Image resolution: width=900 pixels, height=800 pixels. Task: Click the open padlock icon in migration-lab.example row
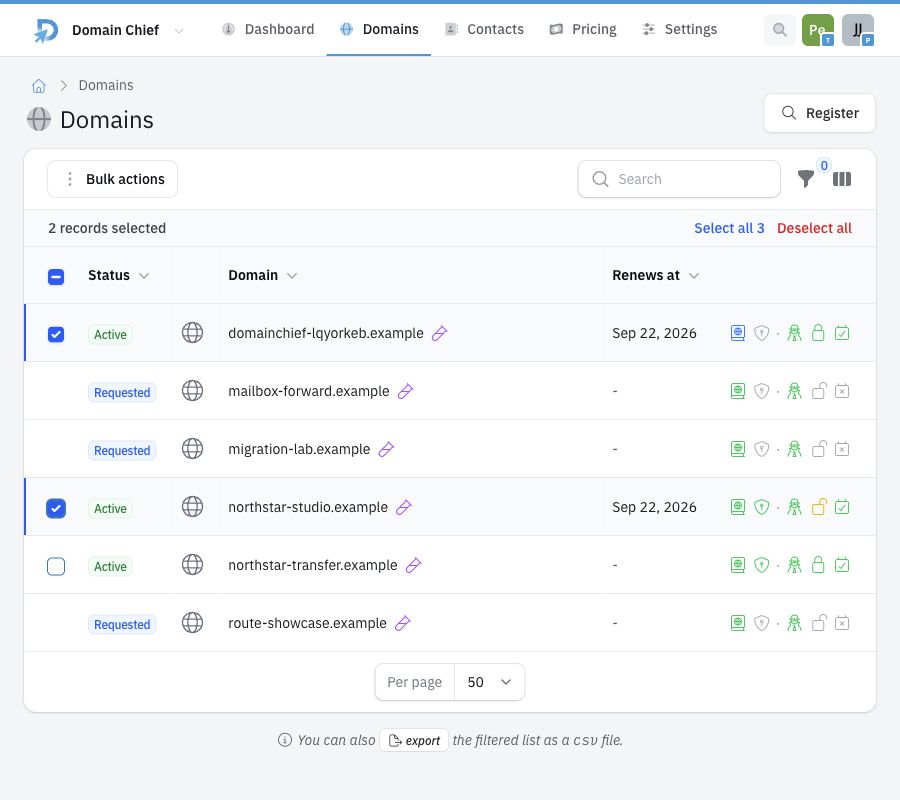coord(819,449)
